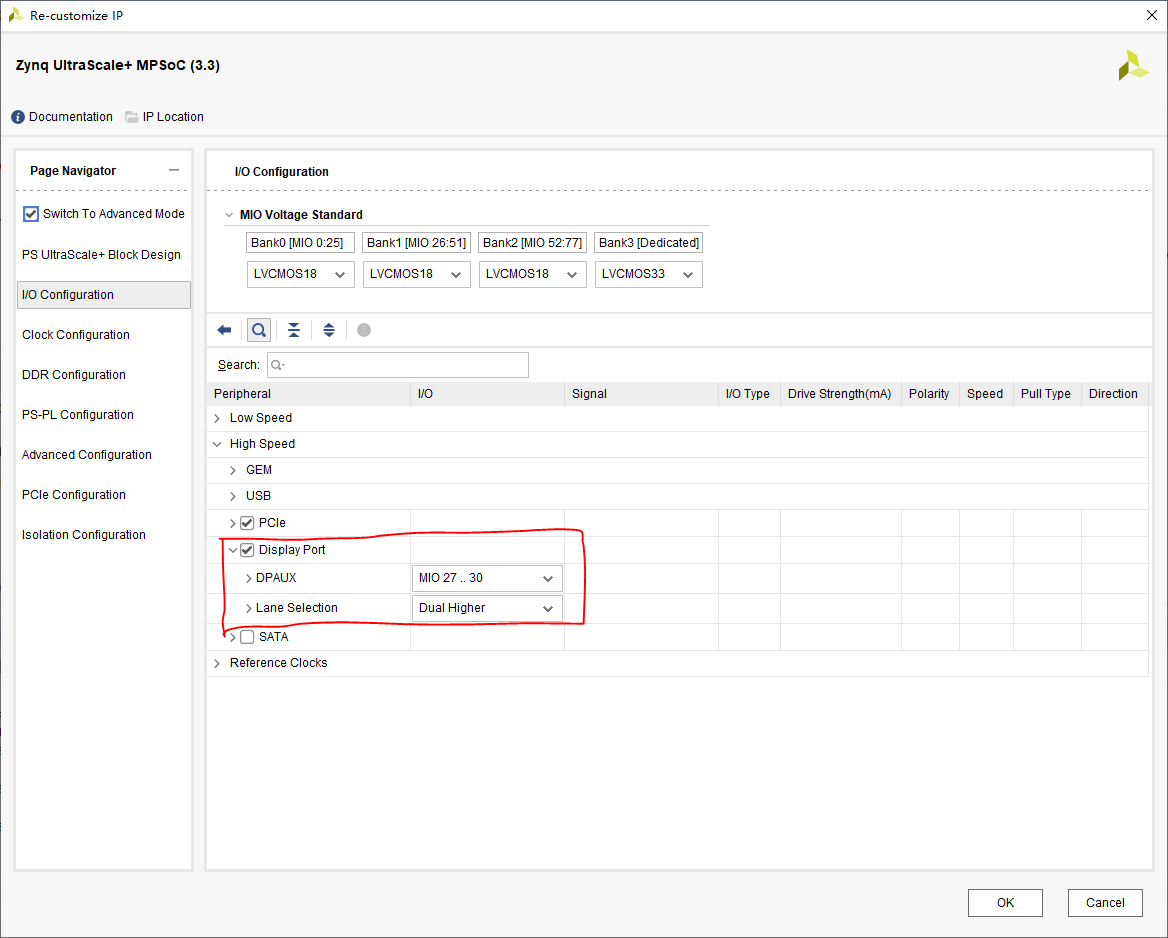Click the Bank3 [Dedicated] label
This screenshot has height=938, width=1168.
648,243
